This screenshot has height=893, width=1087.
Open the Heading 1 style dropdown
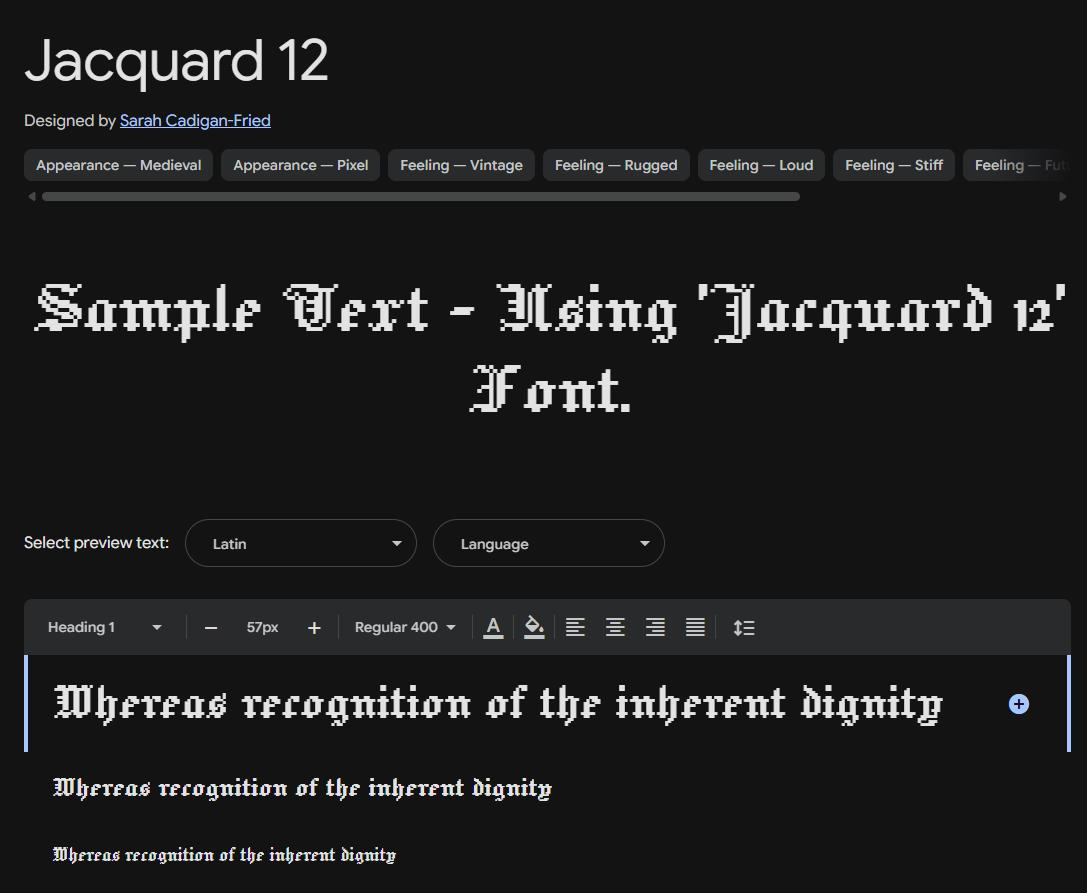pyautogui.click(x=104, y=627)
